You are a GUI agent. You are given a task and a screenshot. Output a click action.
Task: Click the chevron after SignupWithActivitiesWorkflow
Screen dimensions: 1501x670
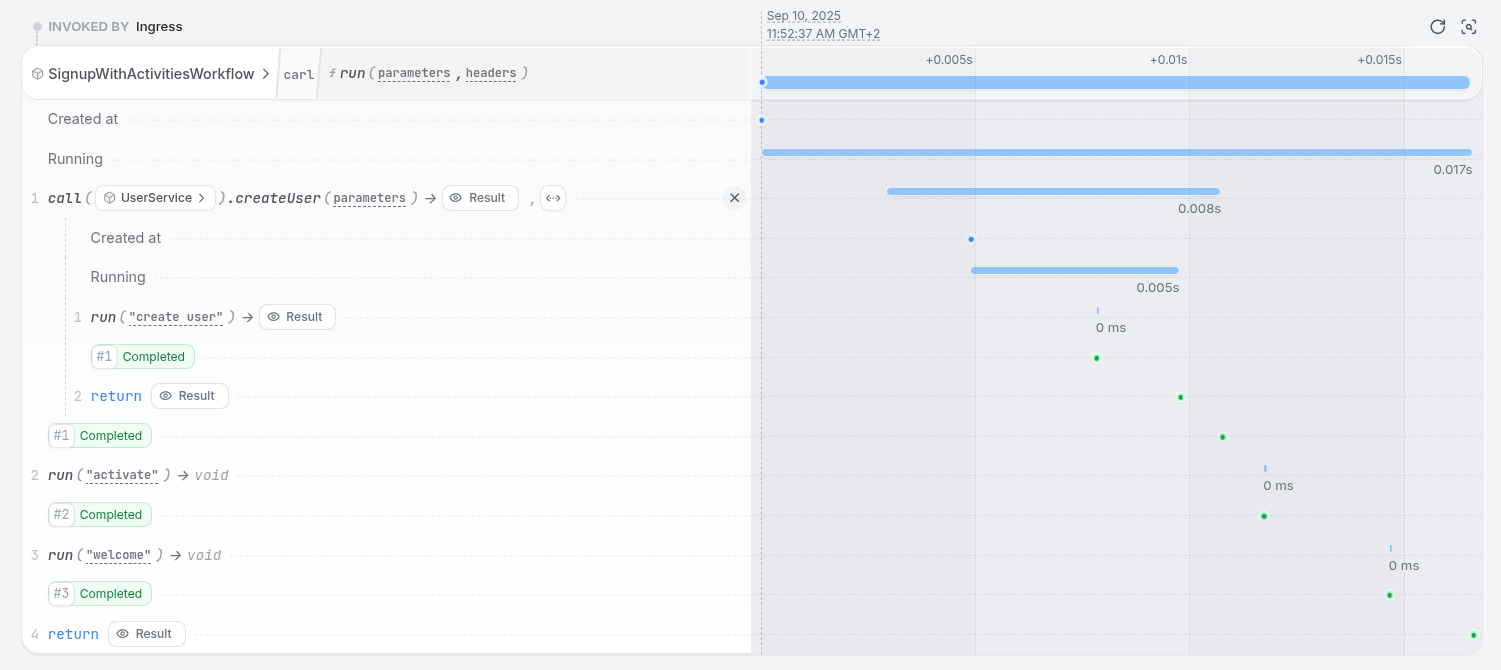pyautogui.click(x=265, y=73)
